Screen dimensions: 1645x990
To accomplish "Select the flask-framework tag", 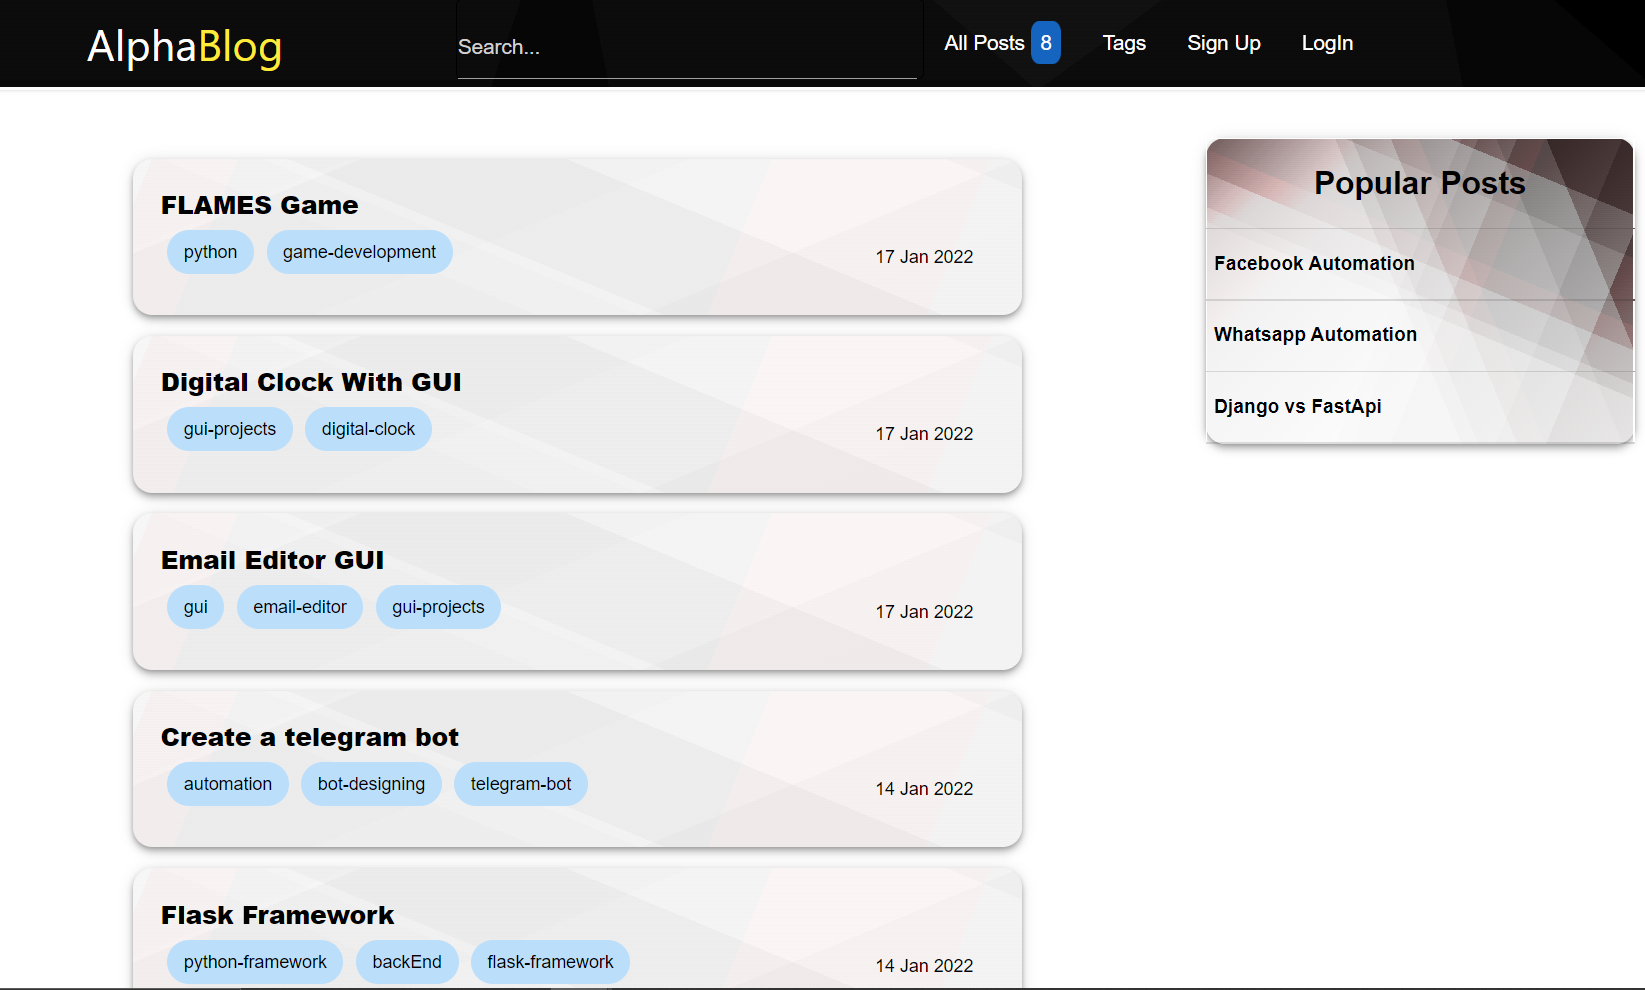I will pyautogui.click(x=550, y=961).
